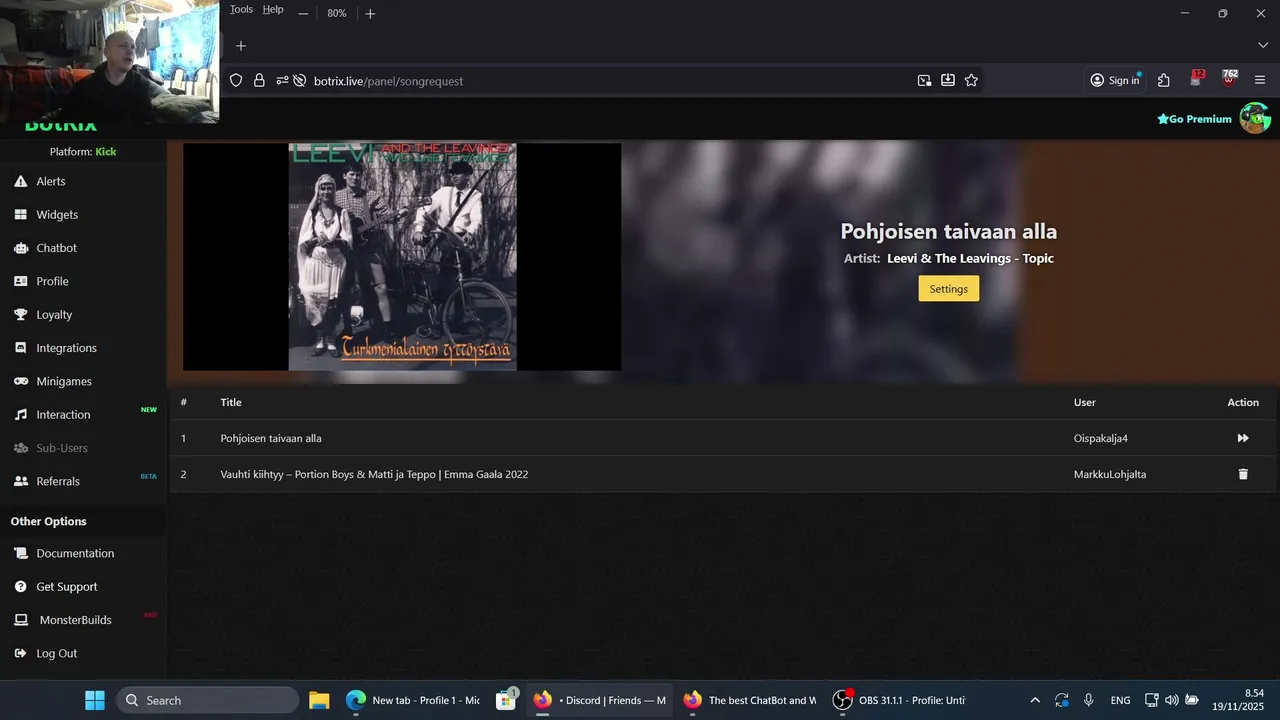The image size is (1280, 720).
Task: Open File Explorer from taskbar
Action: click(x=319, y=700)
